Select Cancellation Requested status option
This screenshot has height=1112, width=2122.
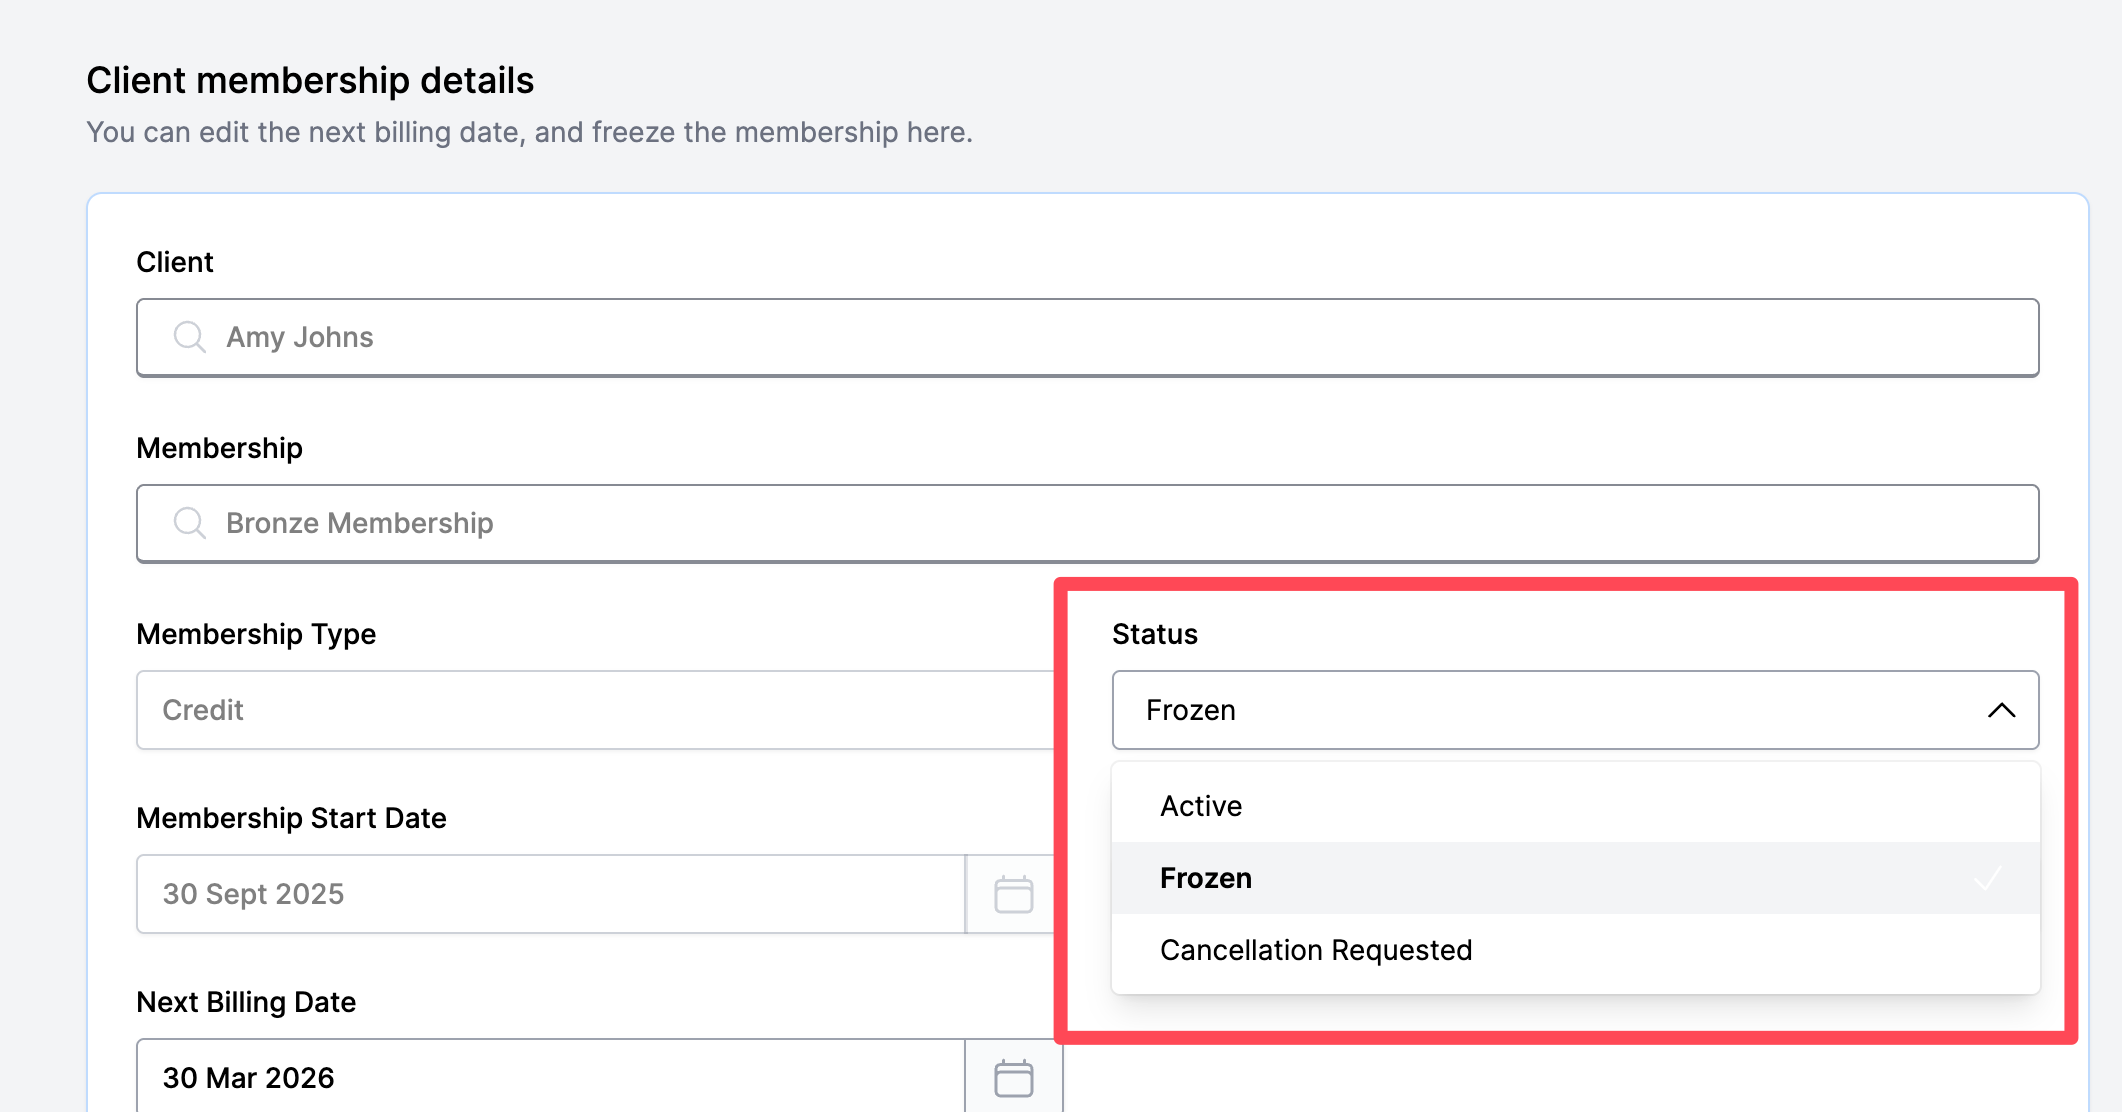click(1316, 950)
